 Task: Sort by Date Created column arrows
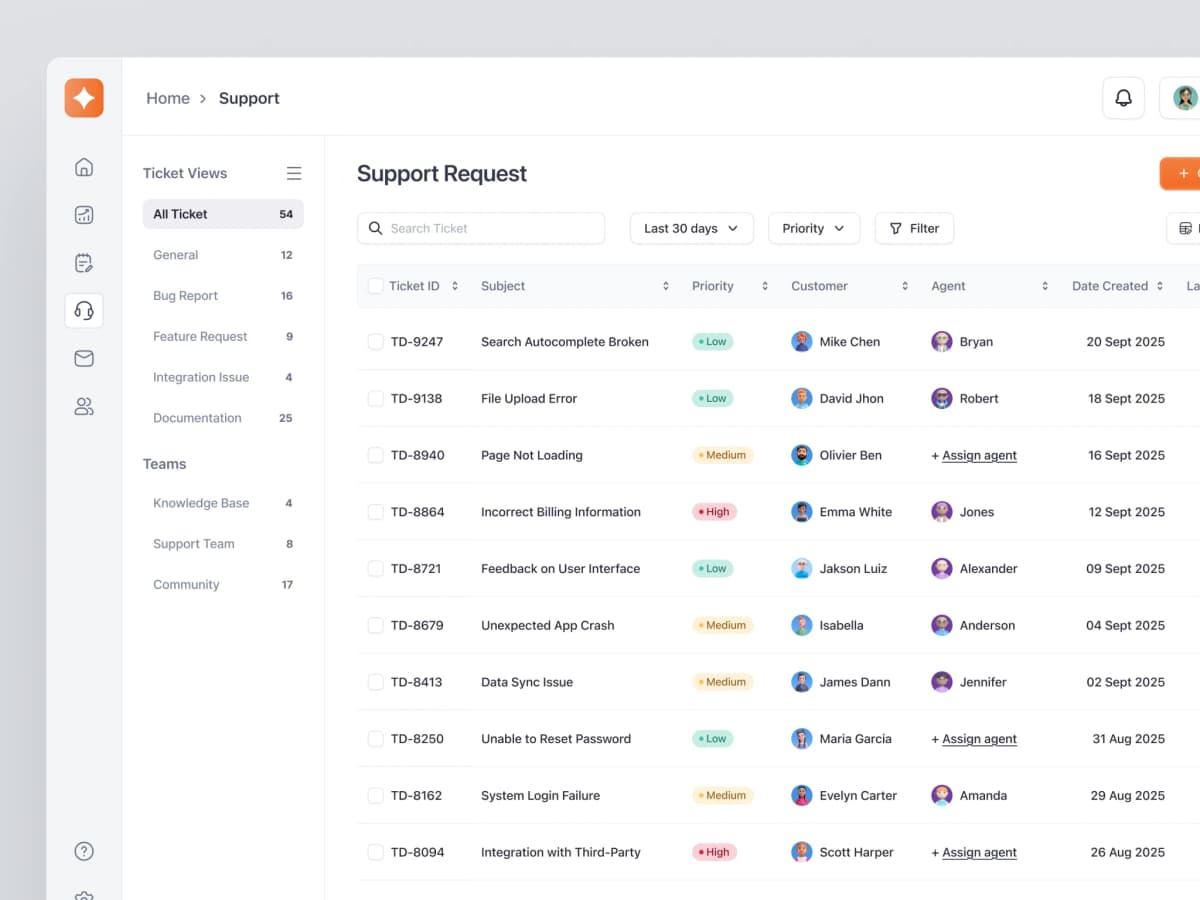(x=1160, y=286)
